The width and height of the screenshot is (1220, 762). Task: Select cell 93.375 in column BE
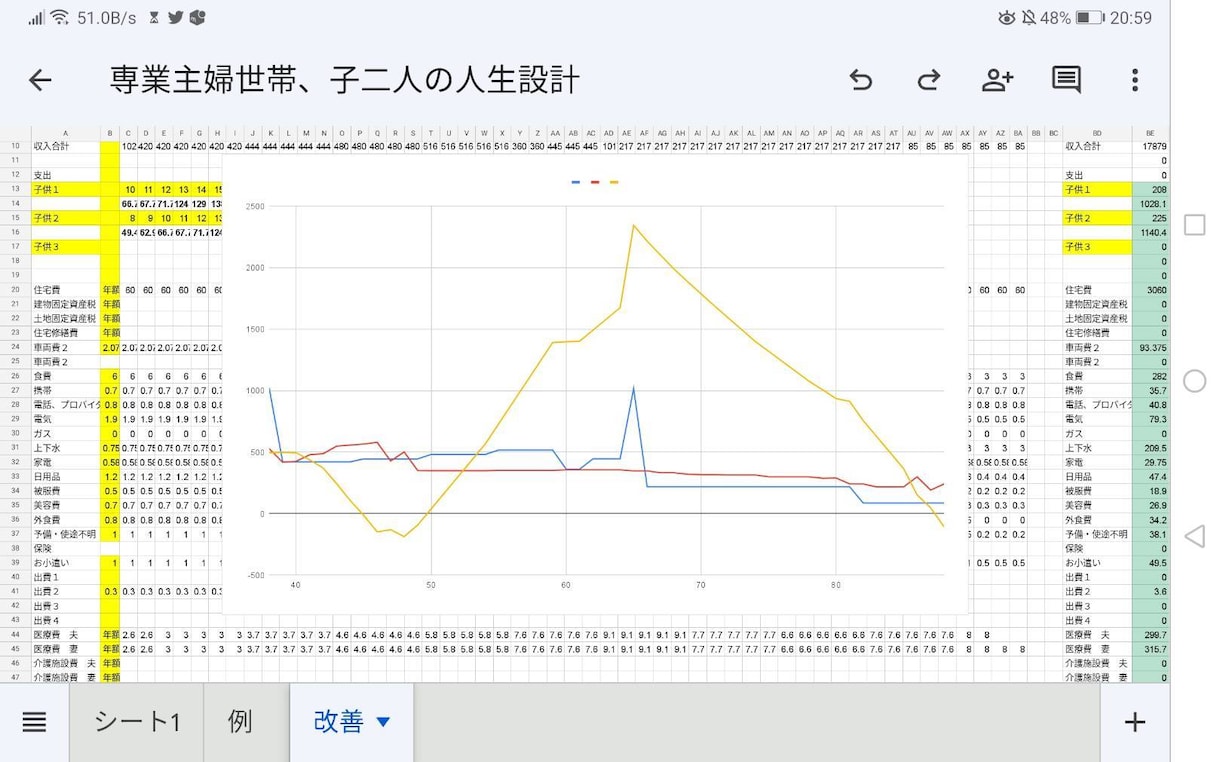tap(1150, 348)
